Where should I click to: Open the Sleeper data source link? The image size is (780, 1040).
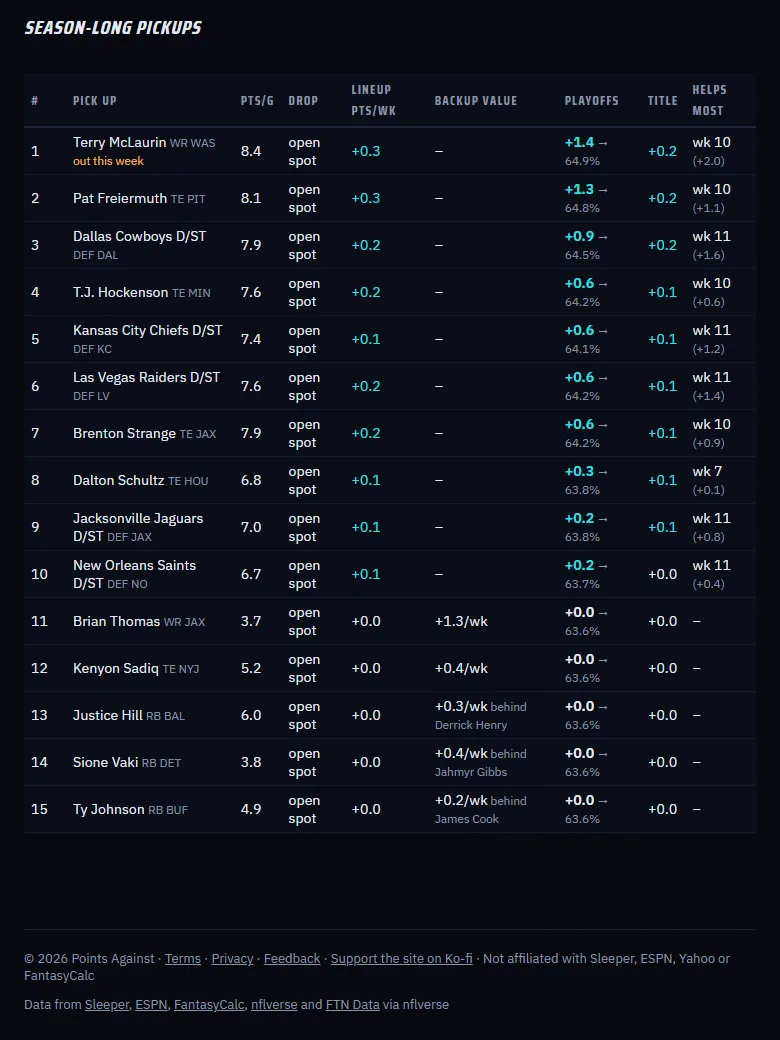107,1004
